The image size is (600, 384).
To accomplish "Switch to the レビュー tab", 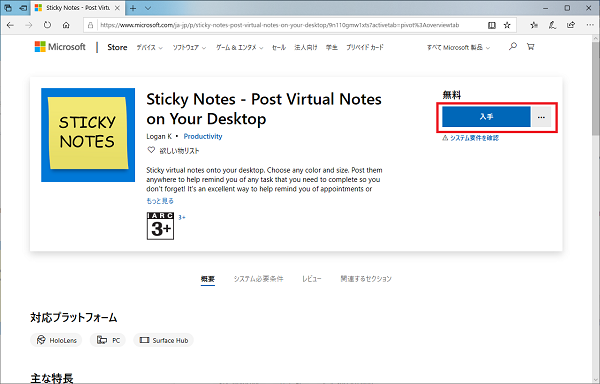I will pos(311,279).
